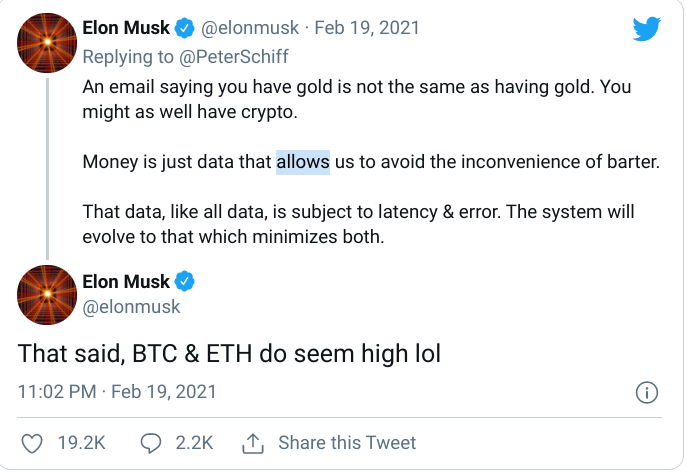
Task: Open the tweet info circle icon
Action: point(646,392)
